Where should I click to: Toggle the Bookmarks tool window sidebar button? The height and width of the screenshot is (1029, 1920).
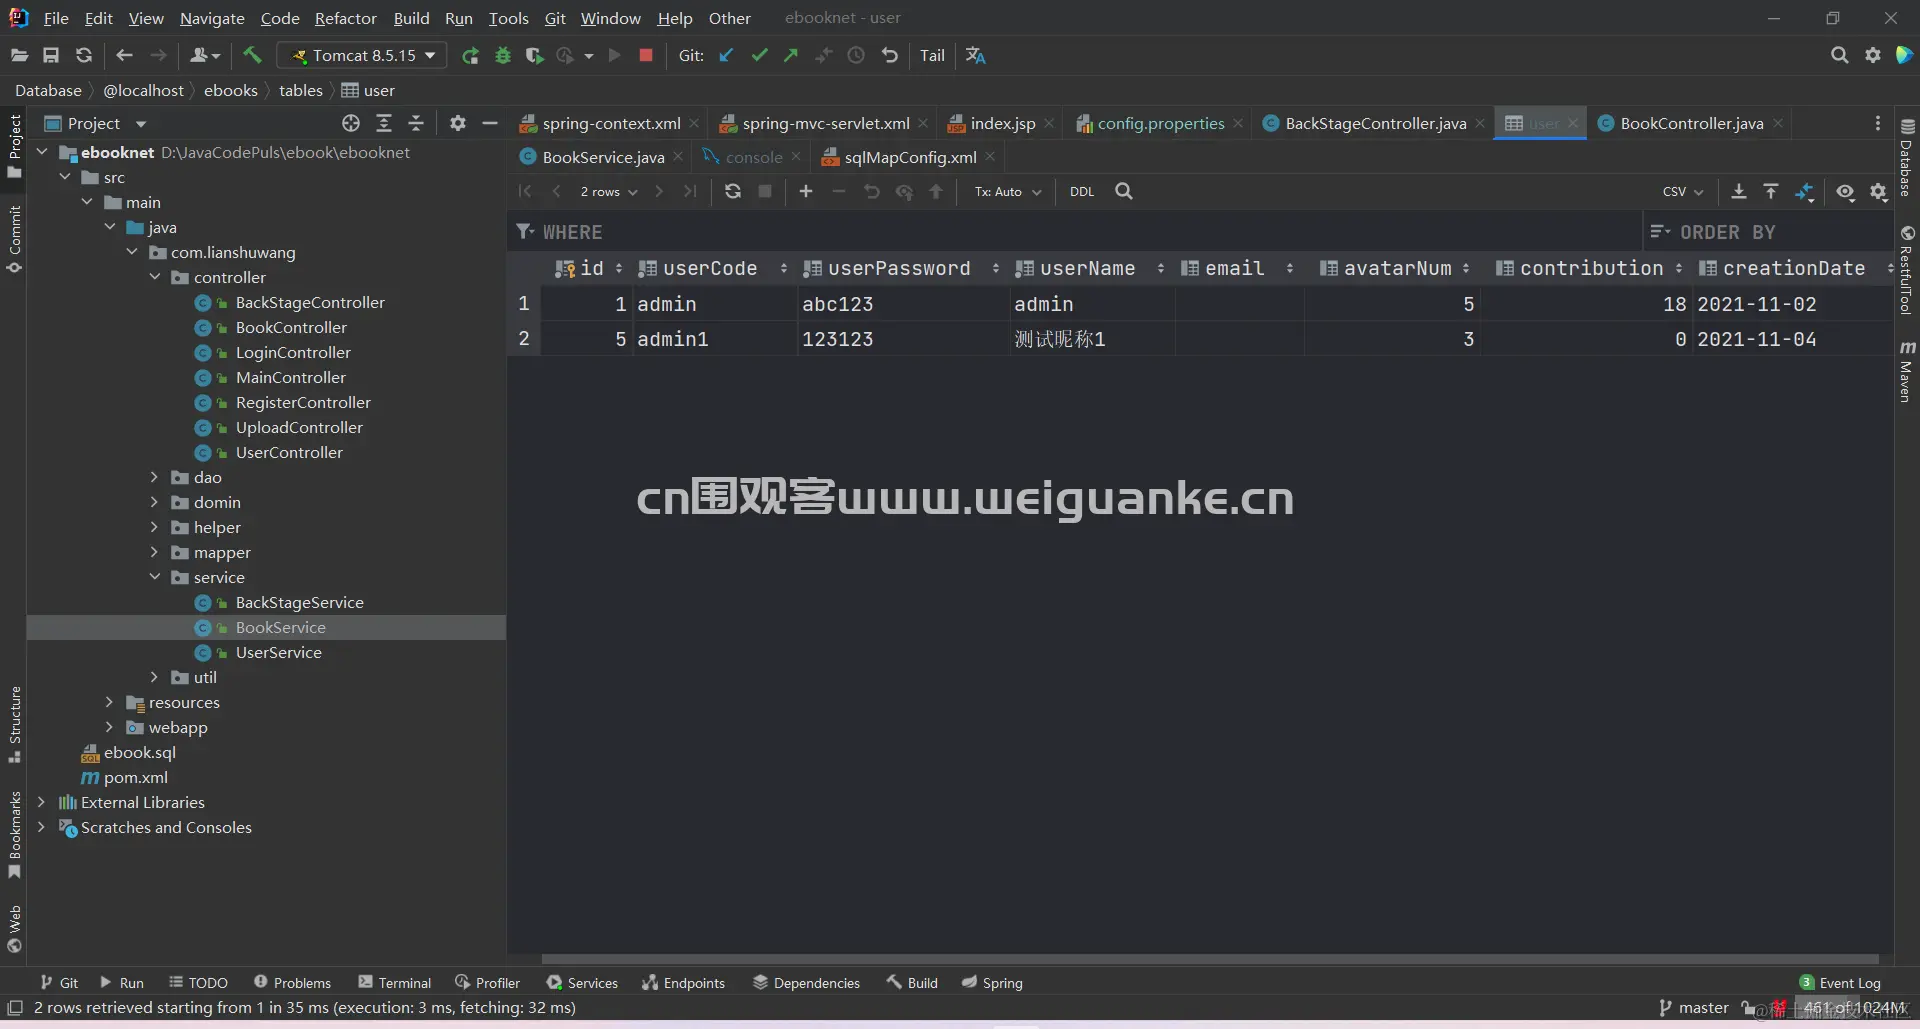14,836
